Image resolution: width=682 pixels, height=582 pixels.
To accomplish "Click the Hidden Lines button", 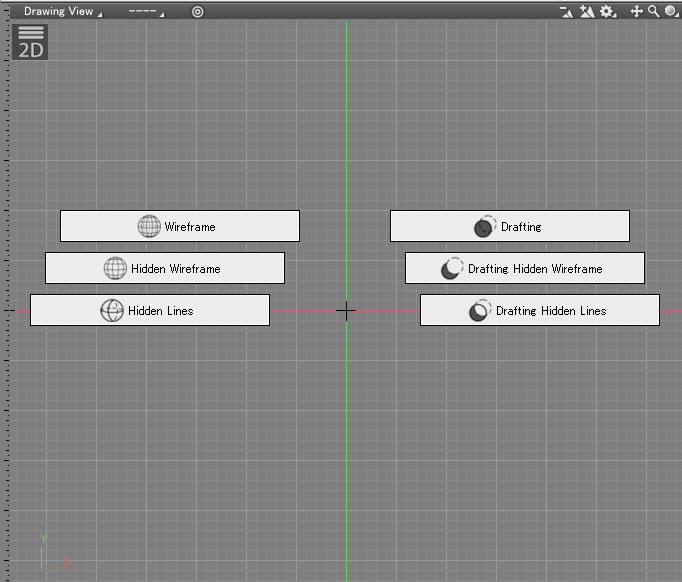I will pyautogui.click(x=150, y=310).
